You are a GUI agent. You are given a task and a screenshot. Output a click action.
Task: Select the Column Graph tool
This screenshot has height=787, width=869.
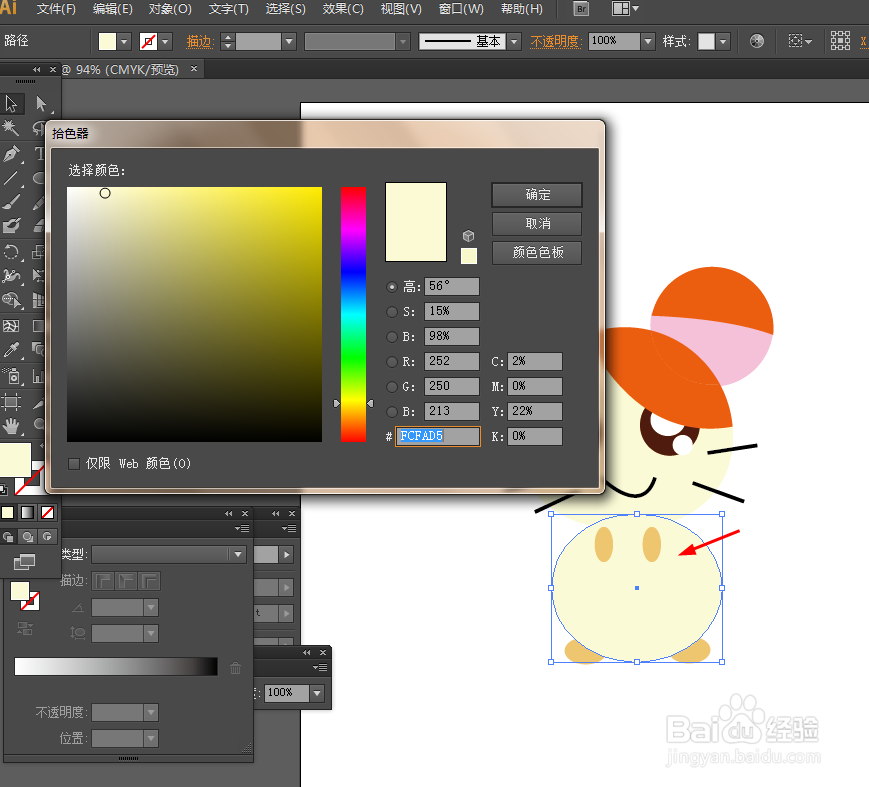(x=38, y=376)
